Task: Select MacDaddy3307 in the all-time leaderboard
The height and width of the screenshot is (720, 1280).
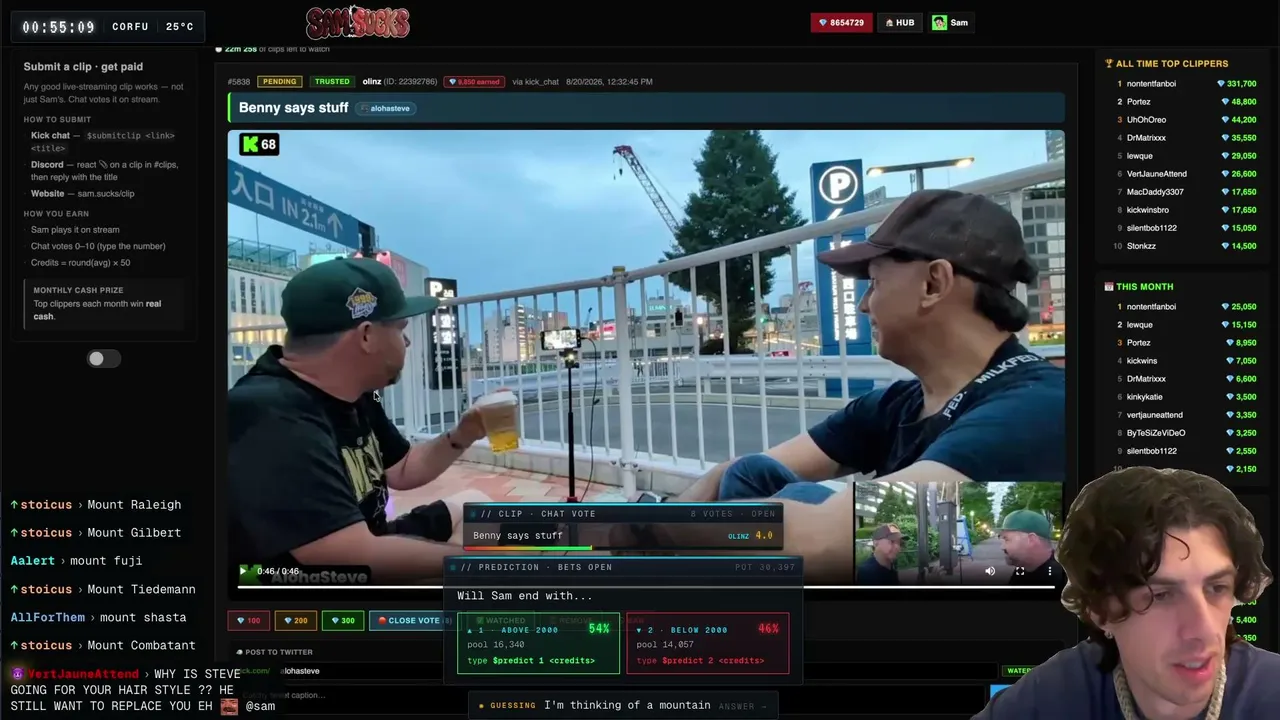Action: [1155, 192]
